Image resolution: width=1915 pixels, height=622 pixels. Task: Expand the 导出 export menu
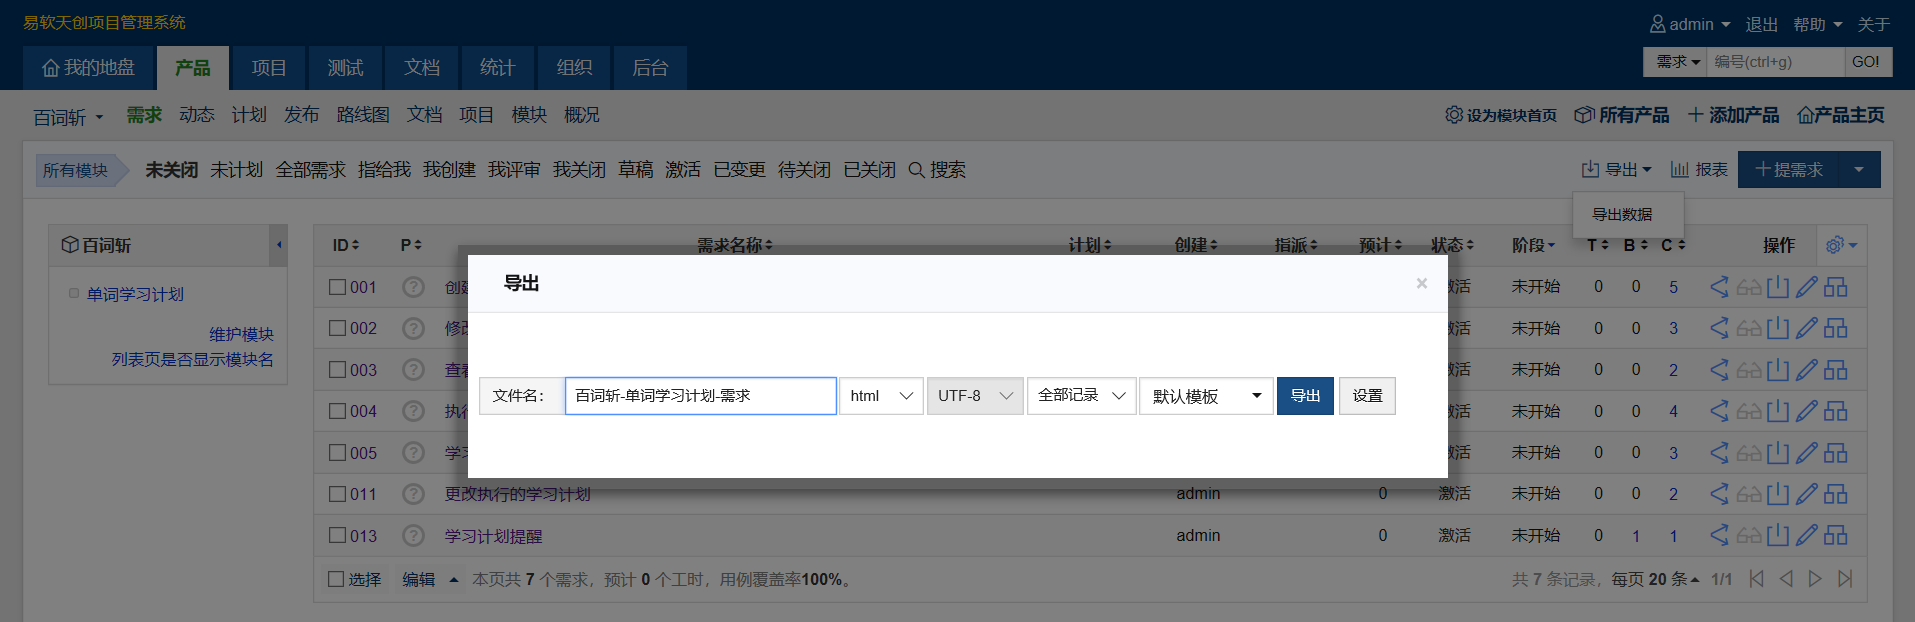1616,170
